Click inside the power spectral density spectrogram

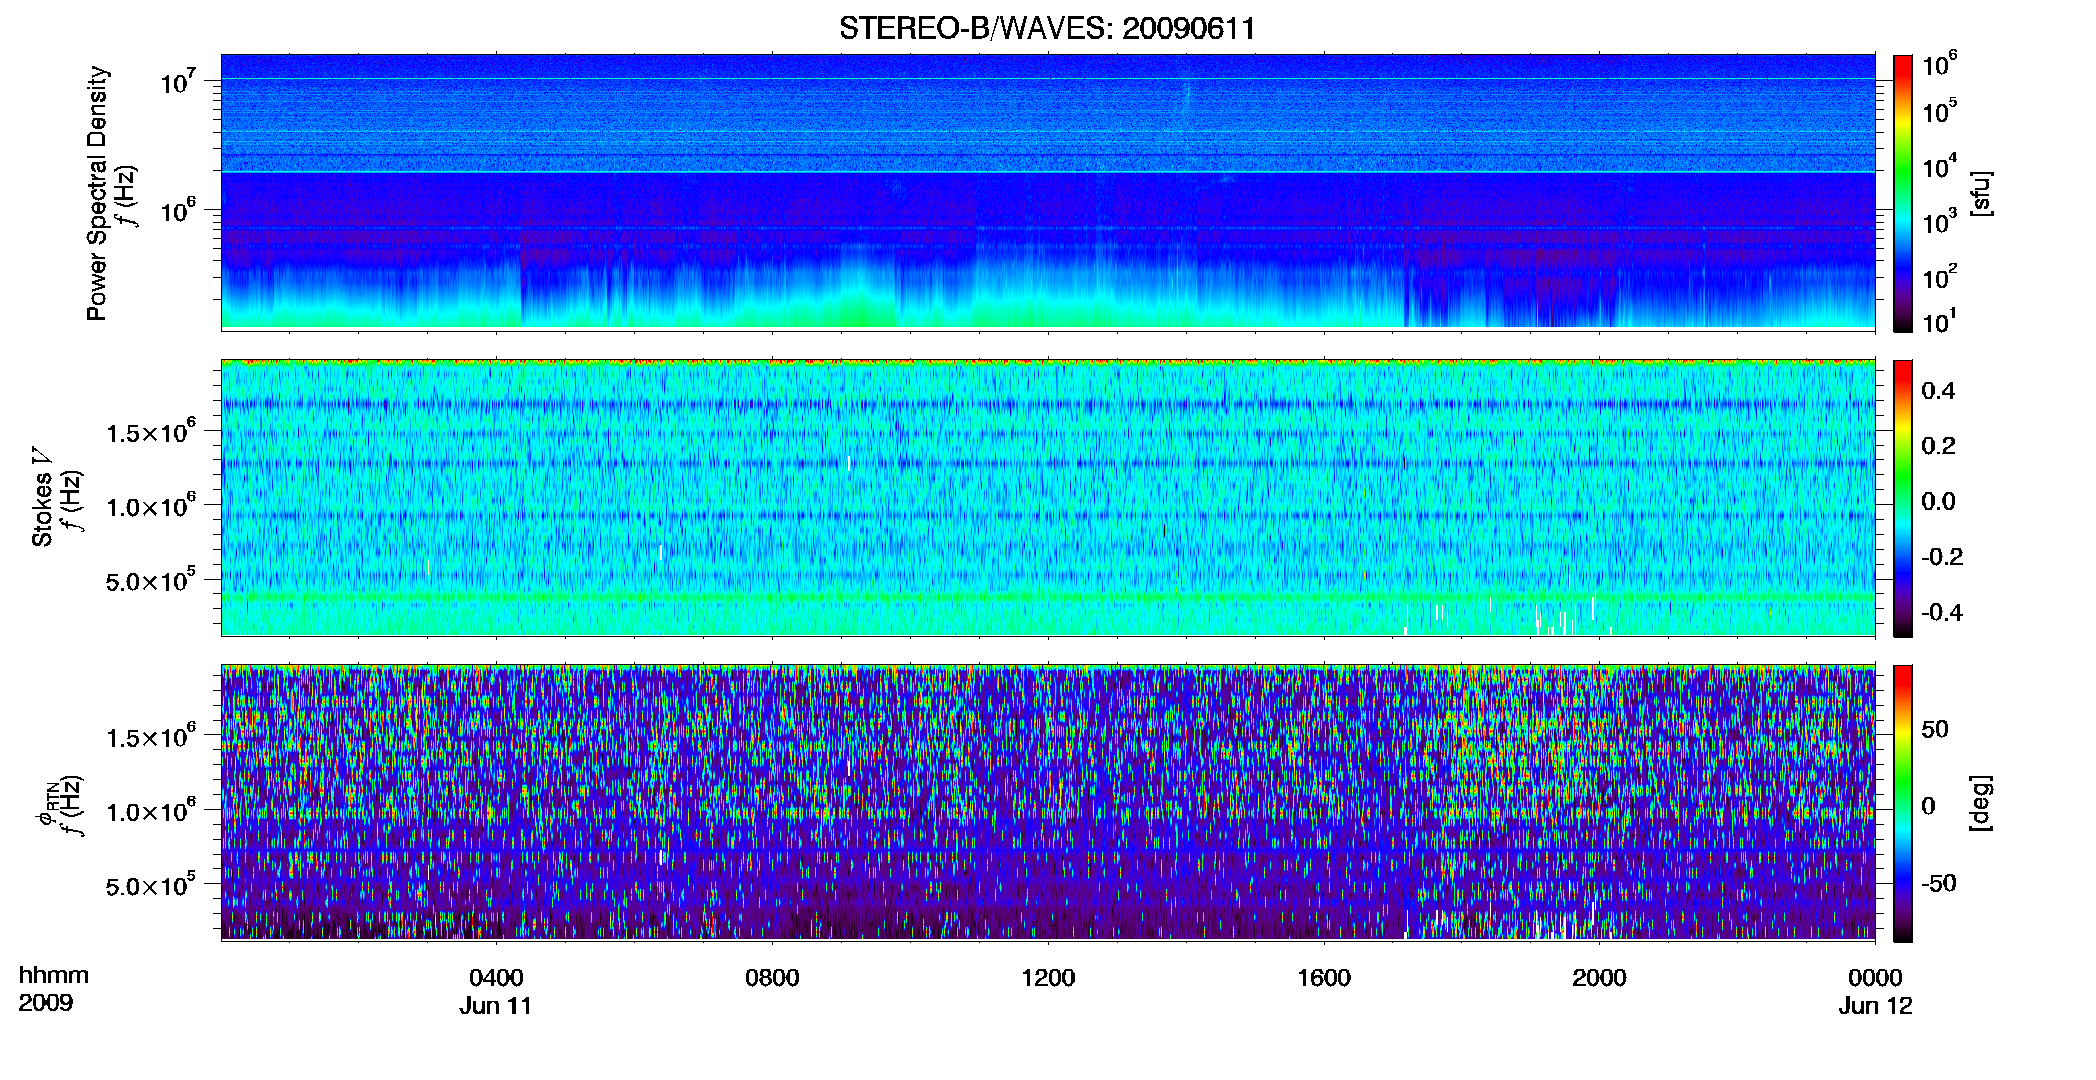(x=1048, y=192)
